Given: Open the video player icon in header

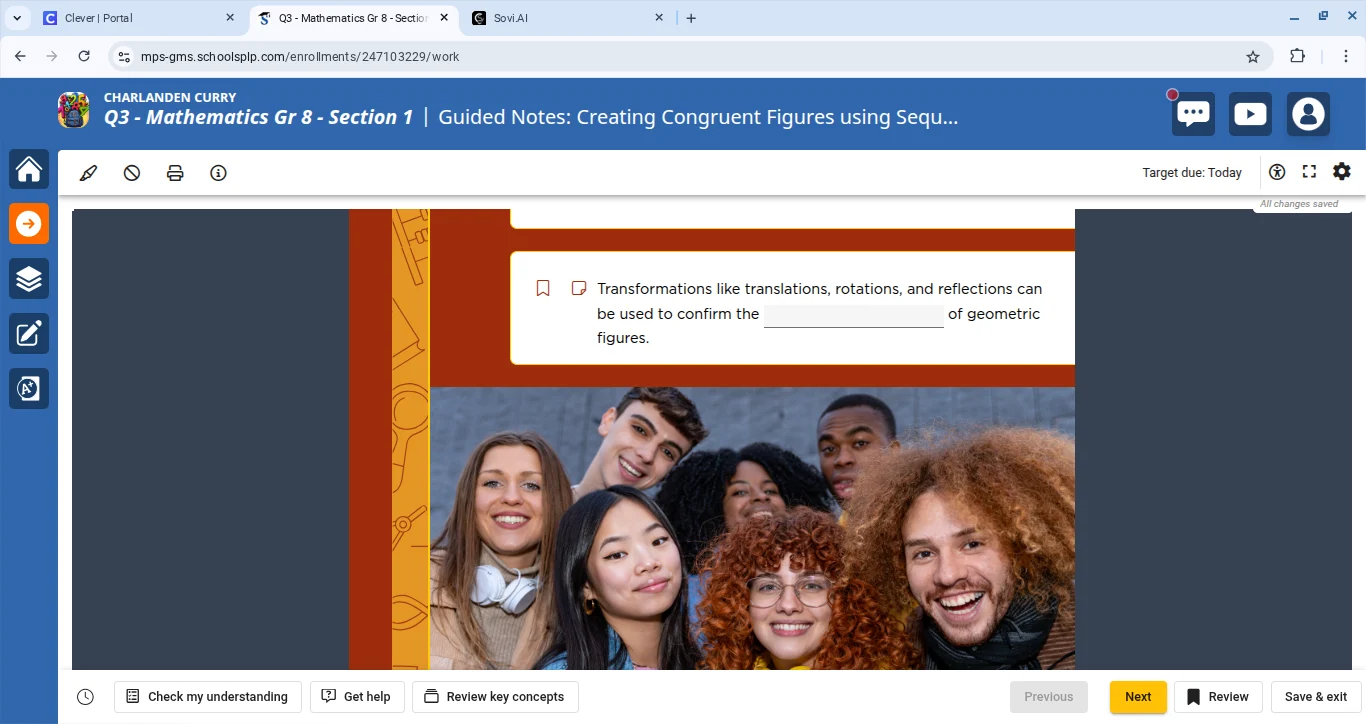Looking at the screenshot, I should [1250, 114].
